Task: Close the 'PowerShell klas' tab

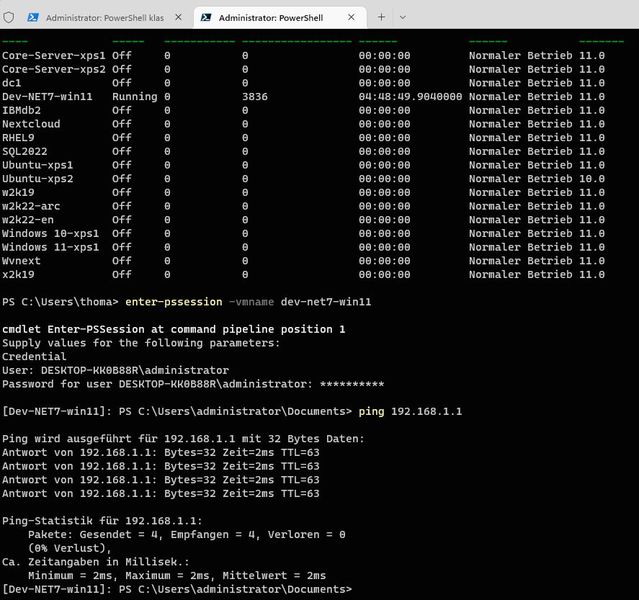Action: pos(178,17)
